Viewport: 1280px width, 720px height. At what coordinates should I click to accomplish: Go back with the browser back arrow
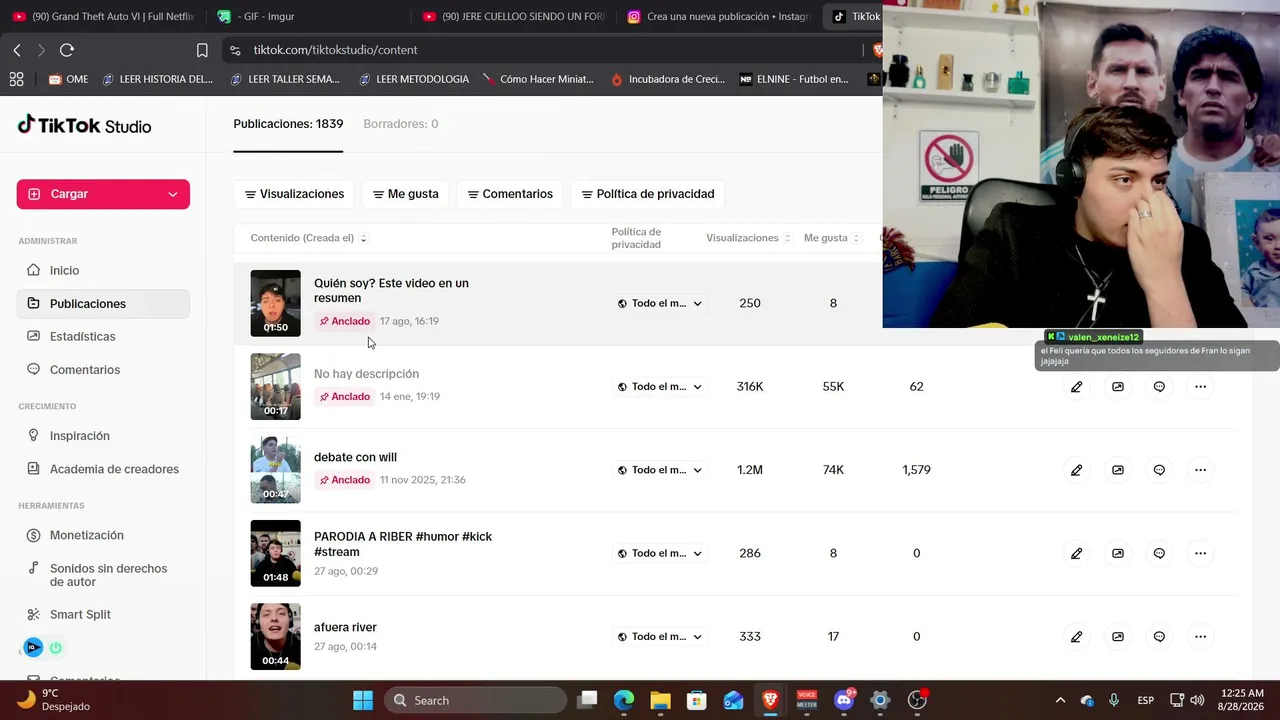pyautogui.click(x=17, y=50)
